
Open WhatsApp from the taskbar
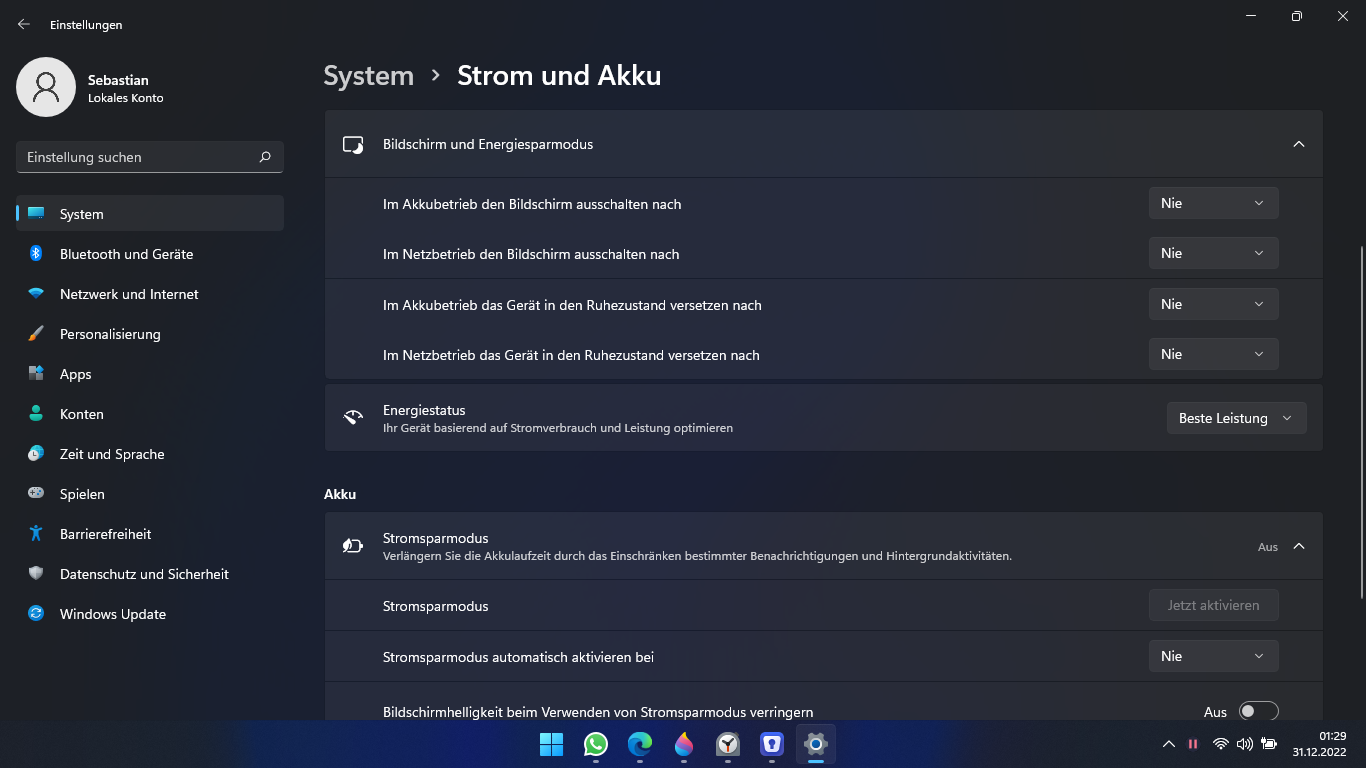pyautogui.click(x=596, y=744)
